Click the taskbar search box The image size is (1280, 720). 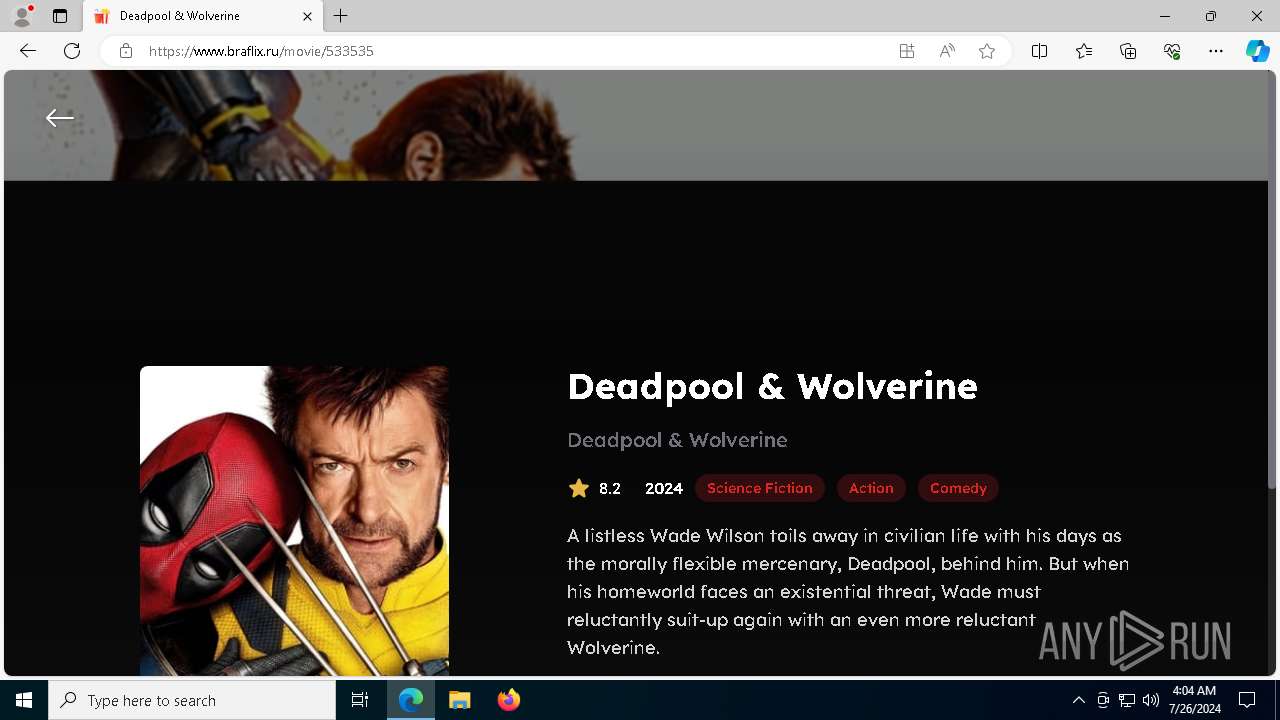pyautogui.click(x=192, y=700)
